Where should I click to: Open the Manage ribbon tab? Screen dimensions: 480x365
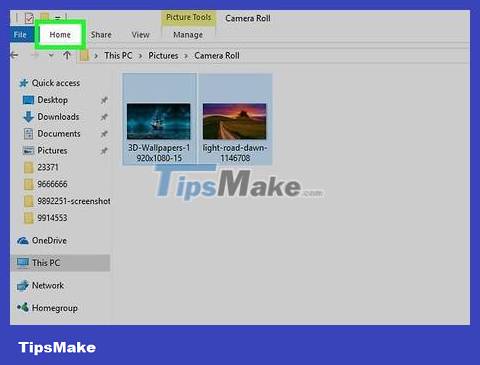(188, 35)
